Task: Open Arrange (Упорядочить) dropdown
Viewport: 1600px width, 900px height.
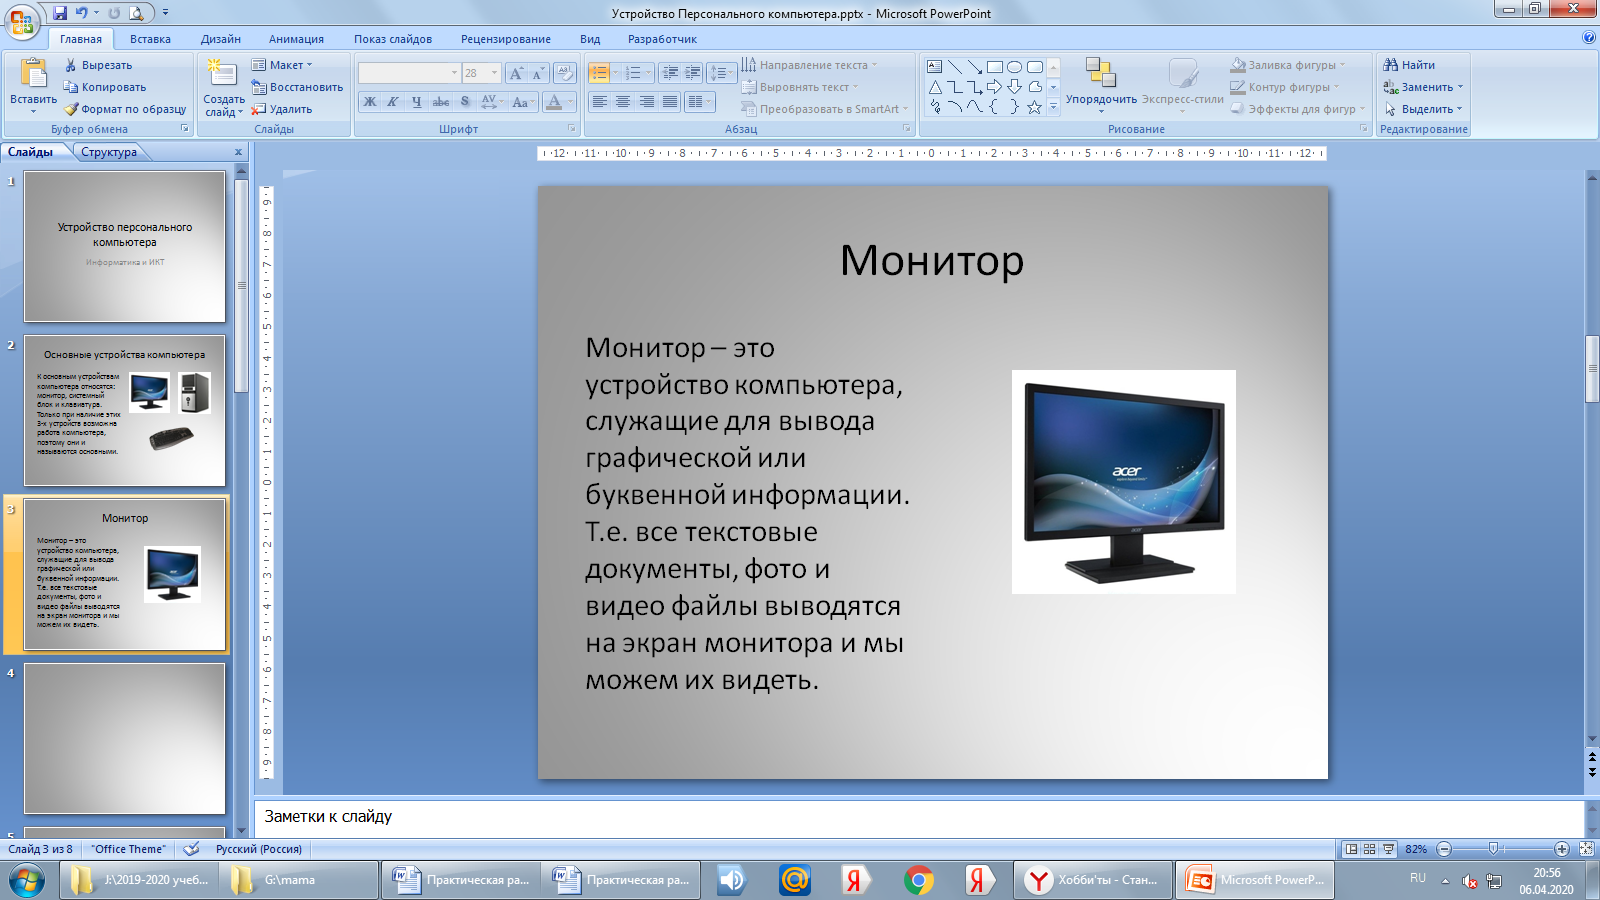Action: click(x=1101, y=87)
